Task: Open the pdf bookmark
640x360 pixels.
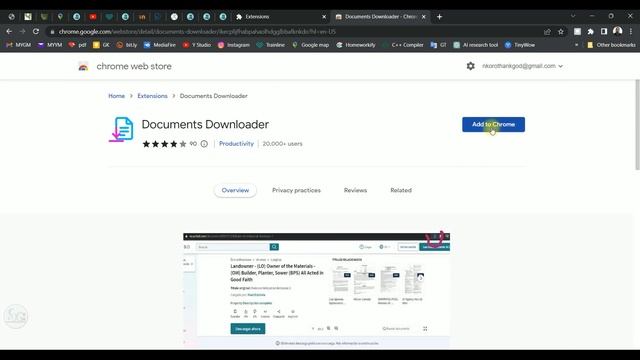Action: click(77, 45)
